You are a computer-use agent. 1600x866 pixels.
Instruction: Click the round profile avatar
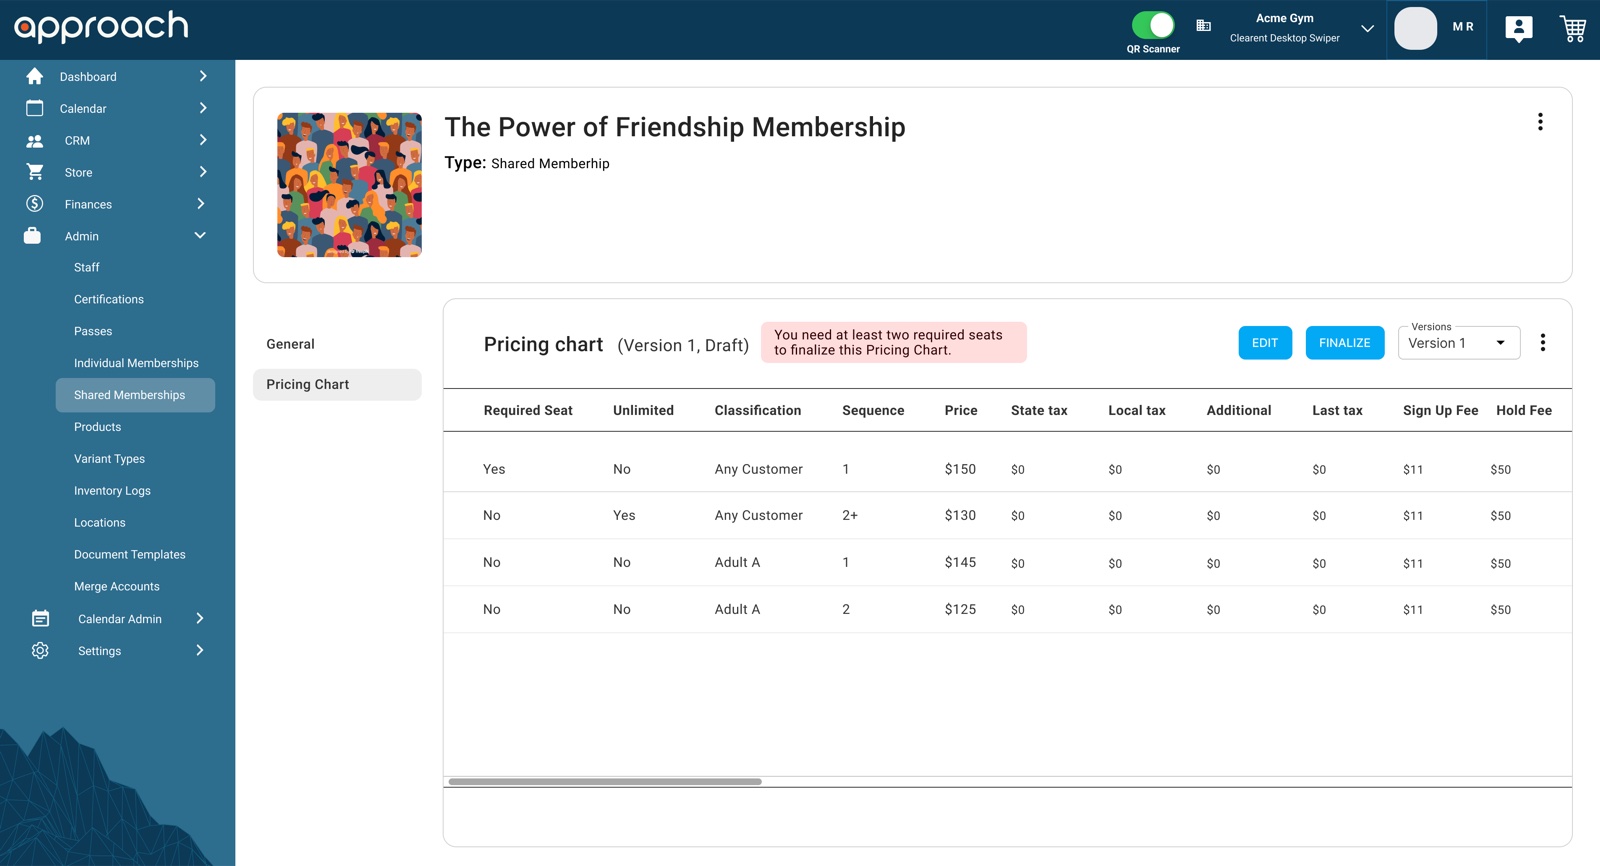[x=1416, y=29]
